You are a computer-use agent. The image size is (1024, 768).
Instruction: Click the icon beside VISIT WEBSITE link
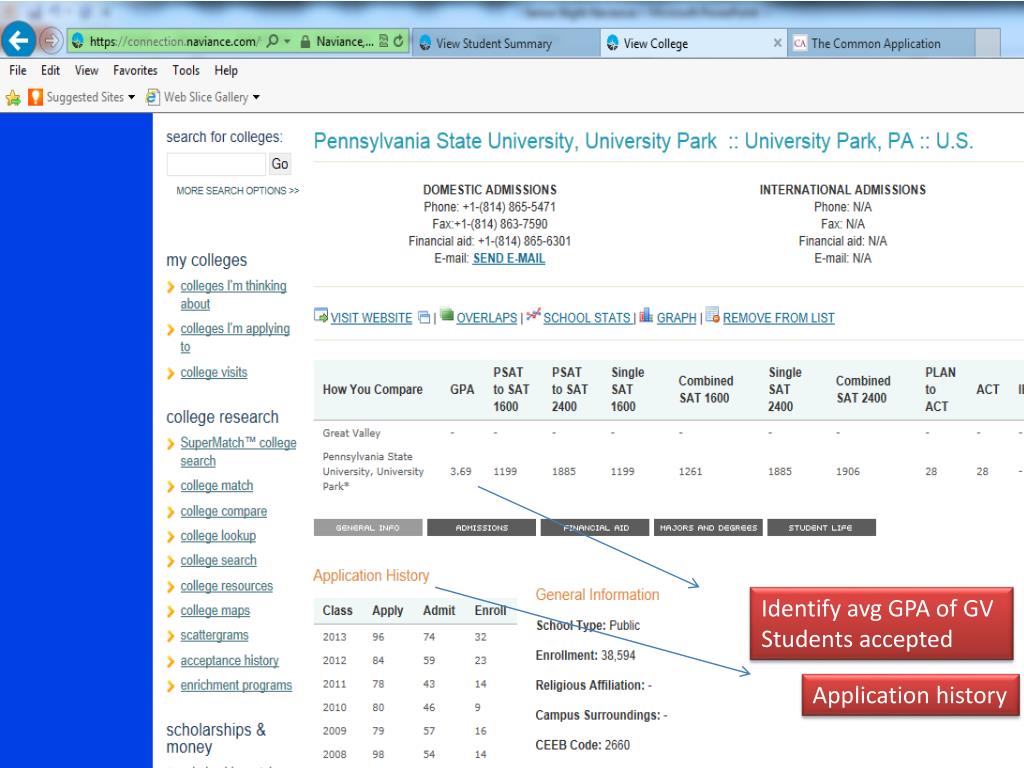click(321, 316)
